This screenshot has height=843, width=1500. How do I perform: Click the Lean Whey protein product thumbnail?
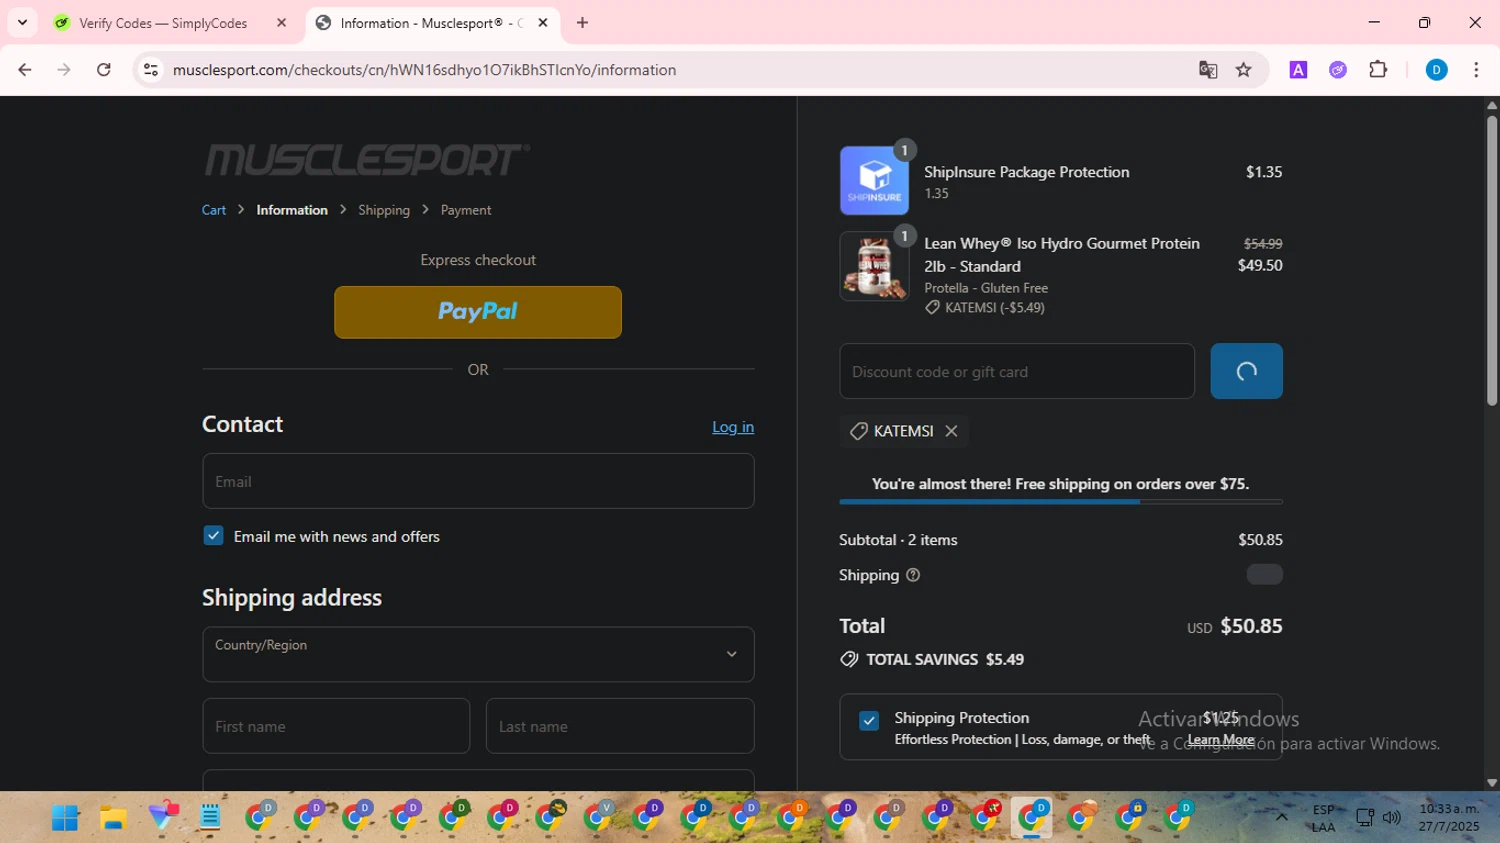point(874,267)
